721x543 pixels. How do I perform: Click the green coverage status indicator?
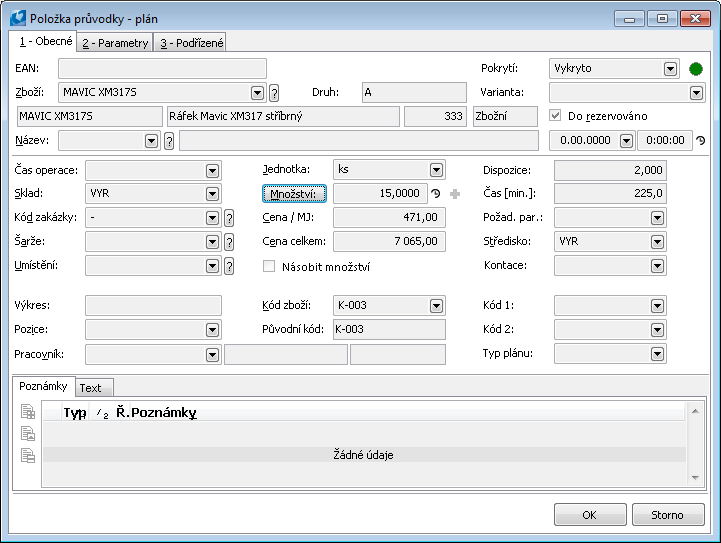[696, 69]
